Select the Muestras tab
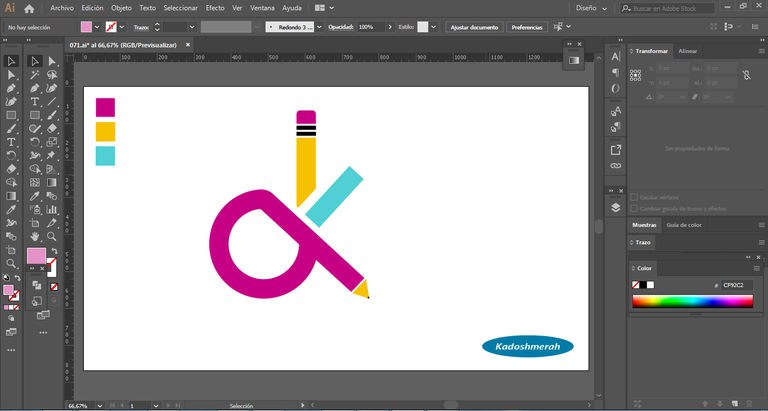Image resolution: width=768 pixels, height=411 pixels. (x=644, y=225)
